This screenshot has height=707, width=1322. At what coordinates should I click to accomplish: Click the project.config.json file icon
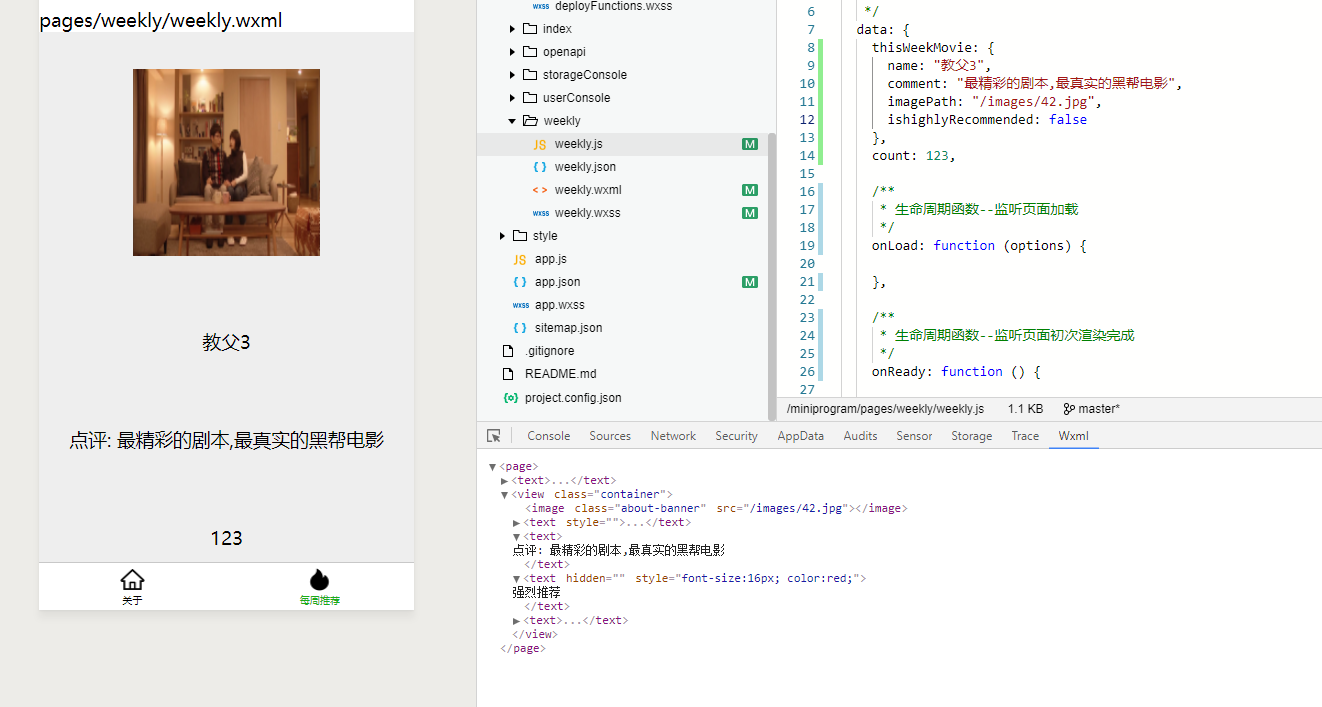tap(511, 398)
